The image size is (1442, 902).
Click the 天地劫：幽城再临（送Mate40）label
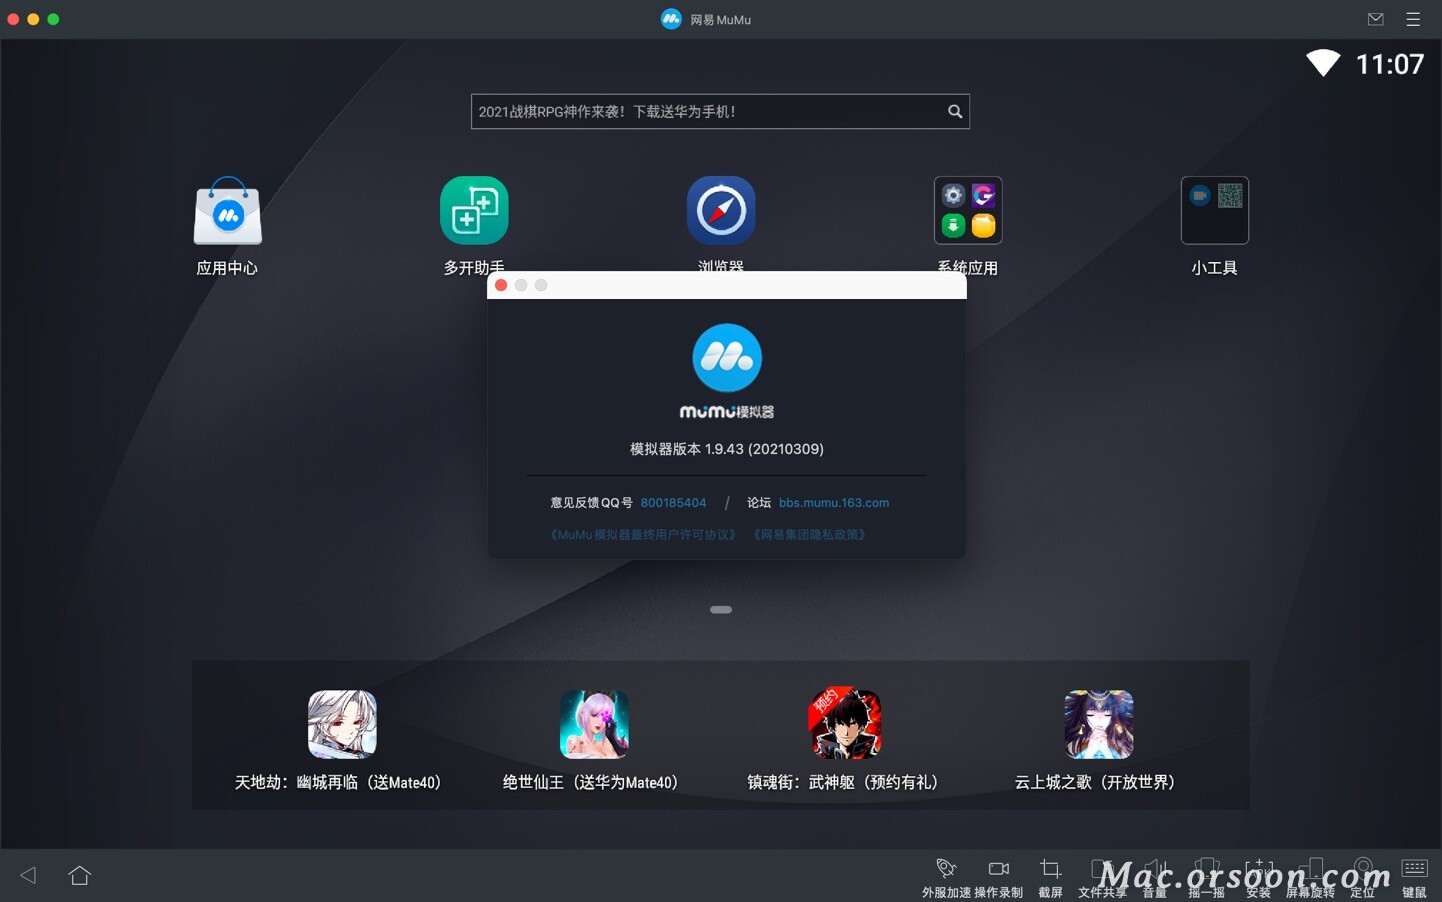pos(338,782)
